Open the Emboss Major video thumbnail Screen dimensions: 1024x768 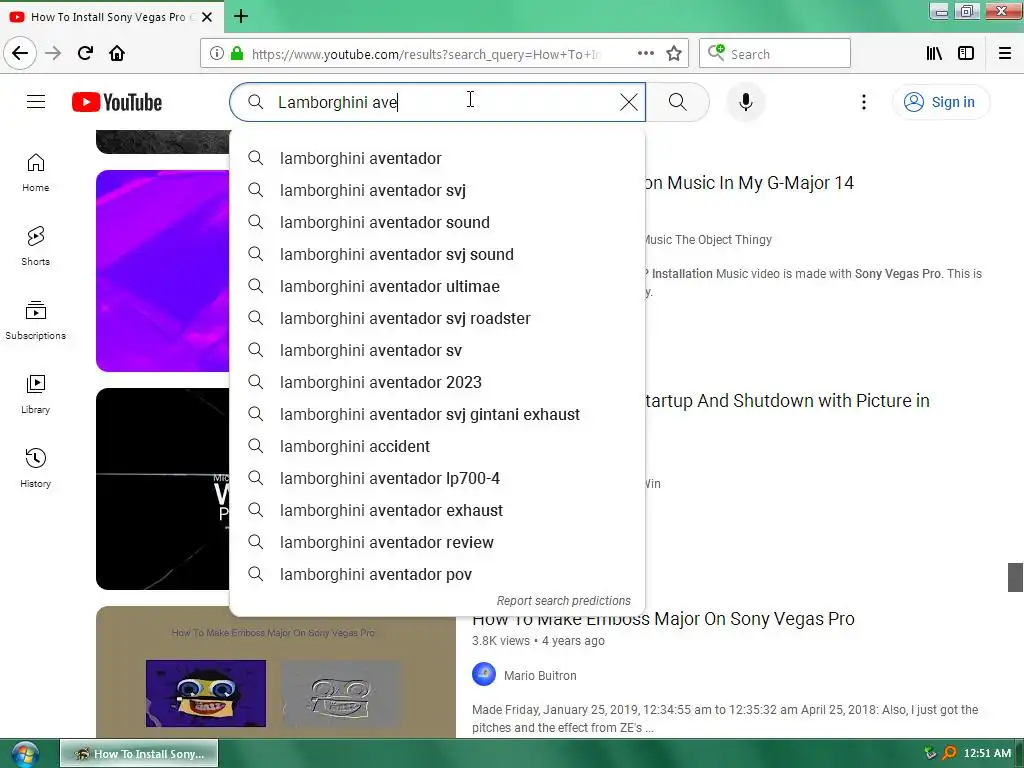276,673
